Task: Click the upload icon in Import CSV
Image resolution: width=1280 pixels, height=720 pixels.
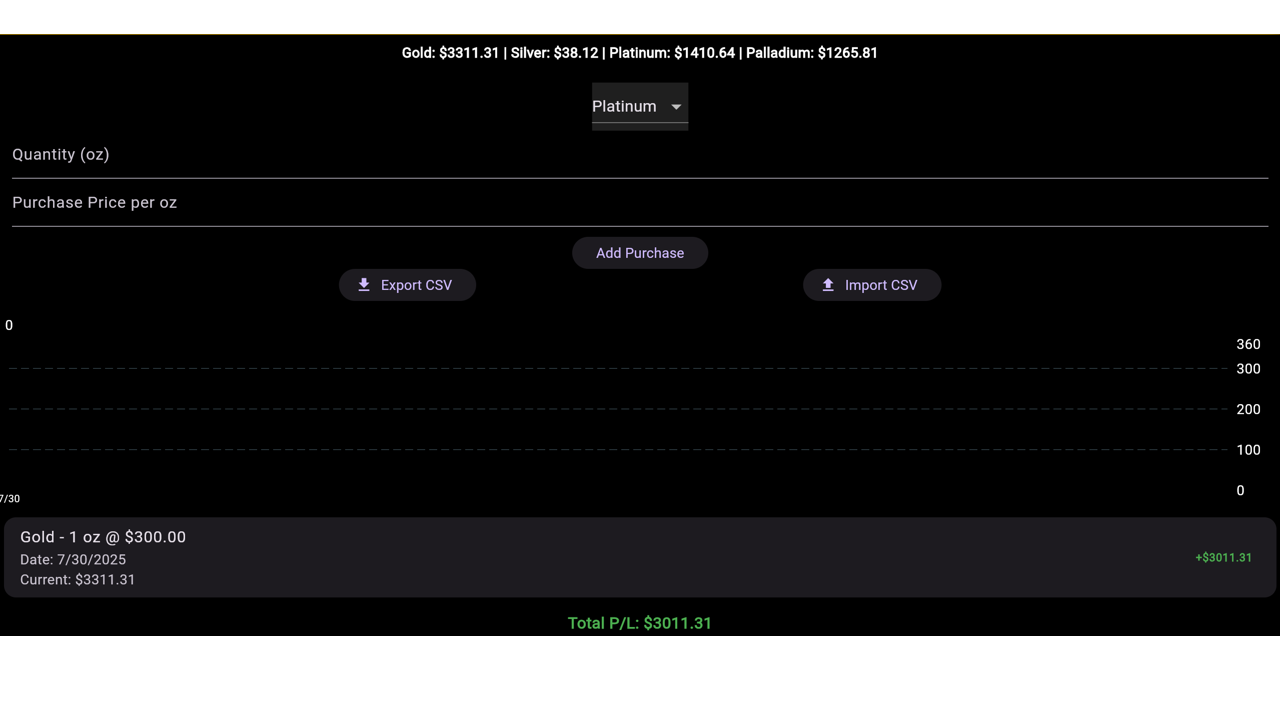Action: tap(828, 285)
